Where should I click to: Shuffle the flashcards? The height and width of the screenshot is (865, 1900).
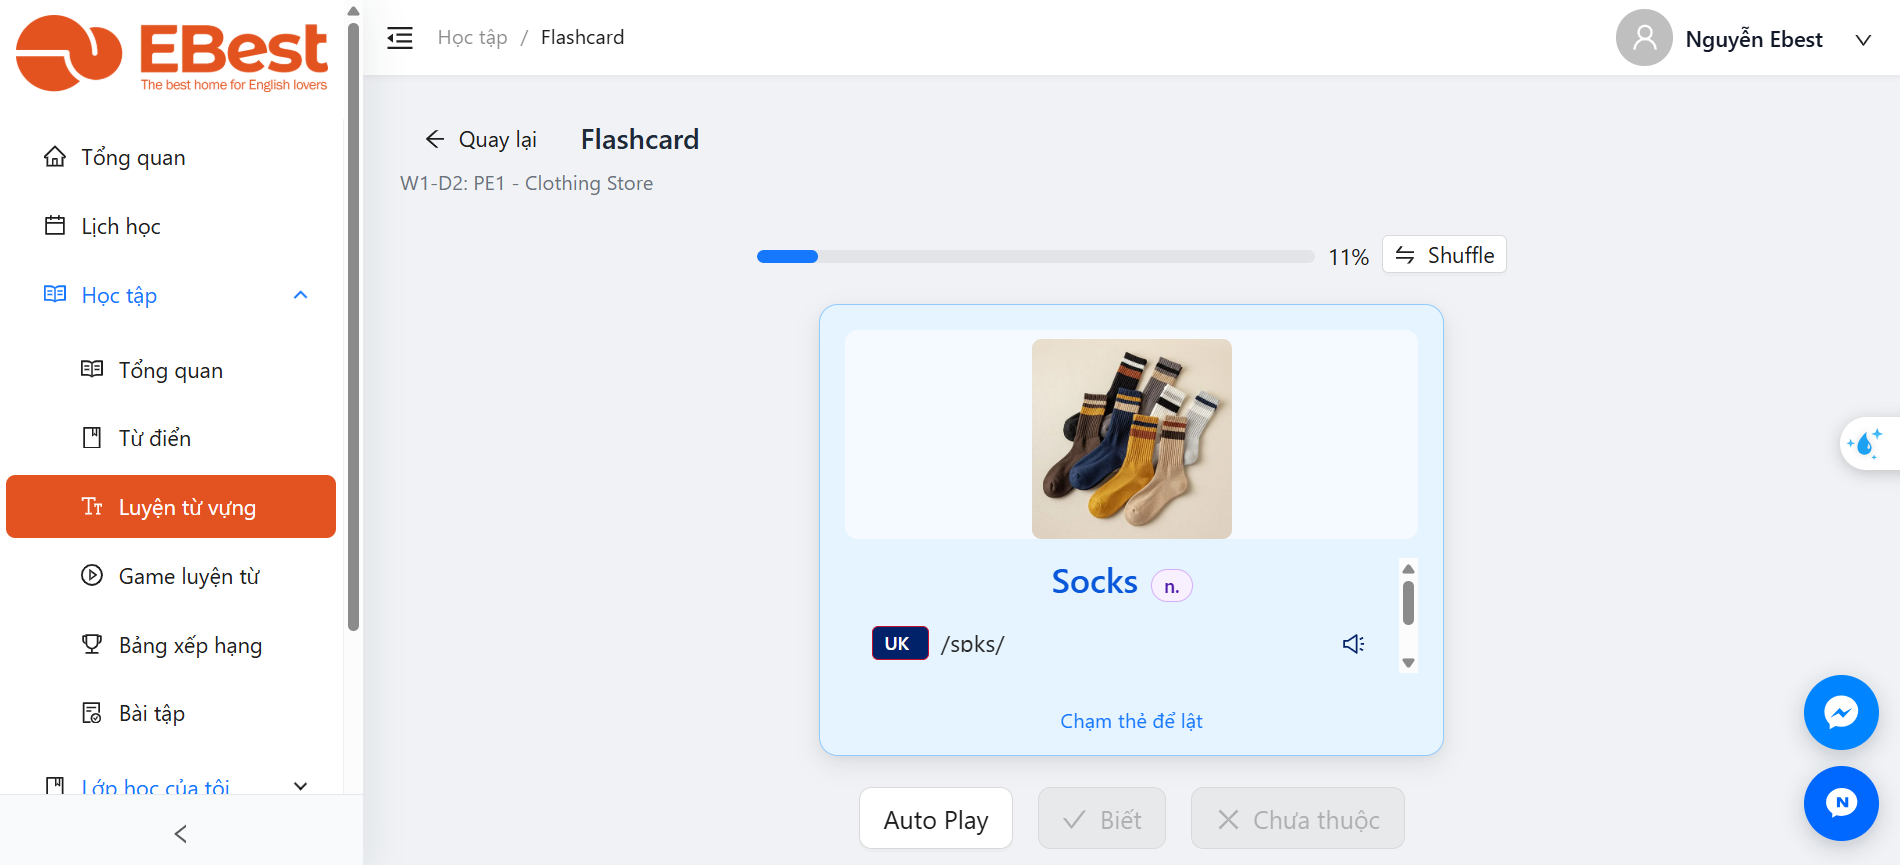[x=1444, y=255]
